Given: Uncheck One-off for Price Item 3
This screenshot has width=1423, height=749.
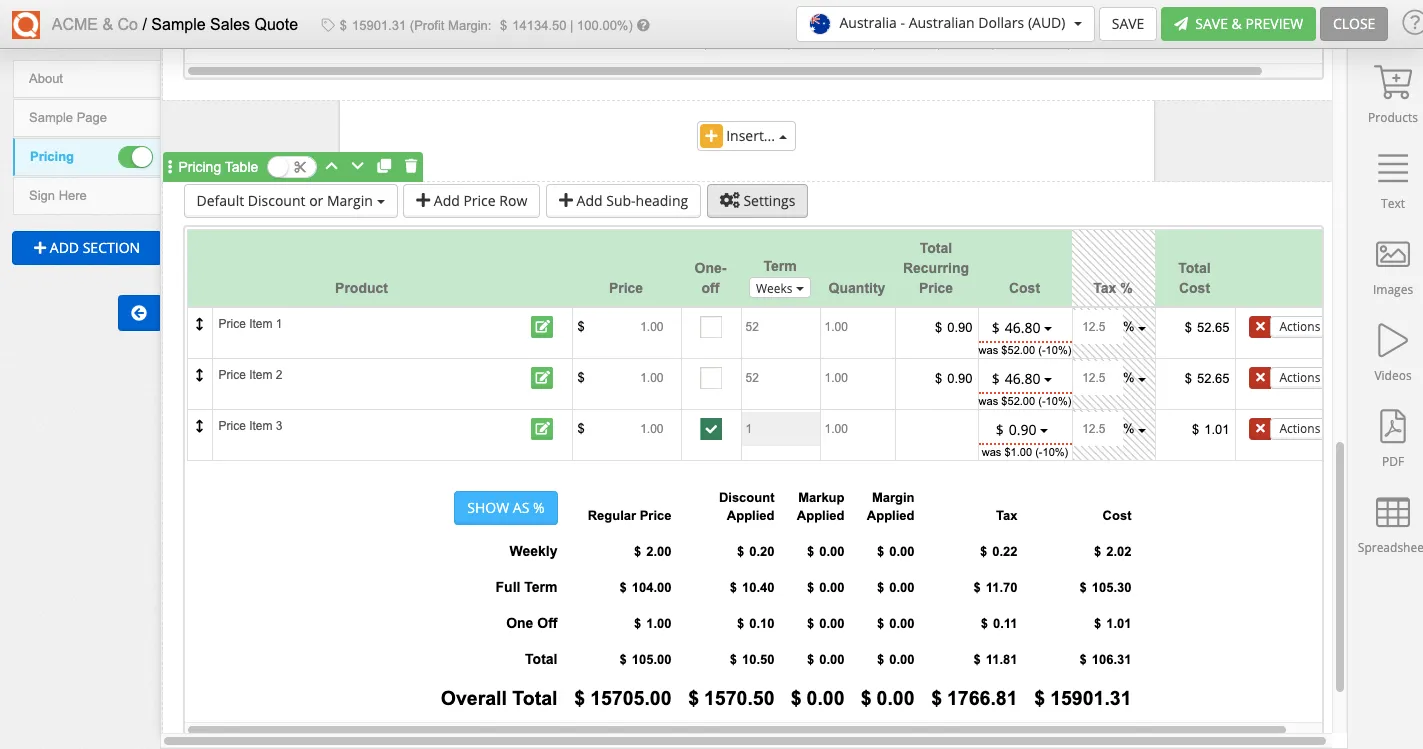Looking at the screenshot, I should pyautogui.click(x=710, y=428).
